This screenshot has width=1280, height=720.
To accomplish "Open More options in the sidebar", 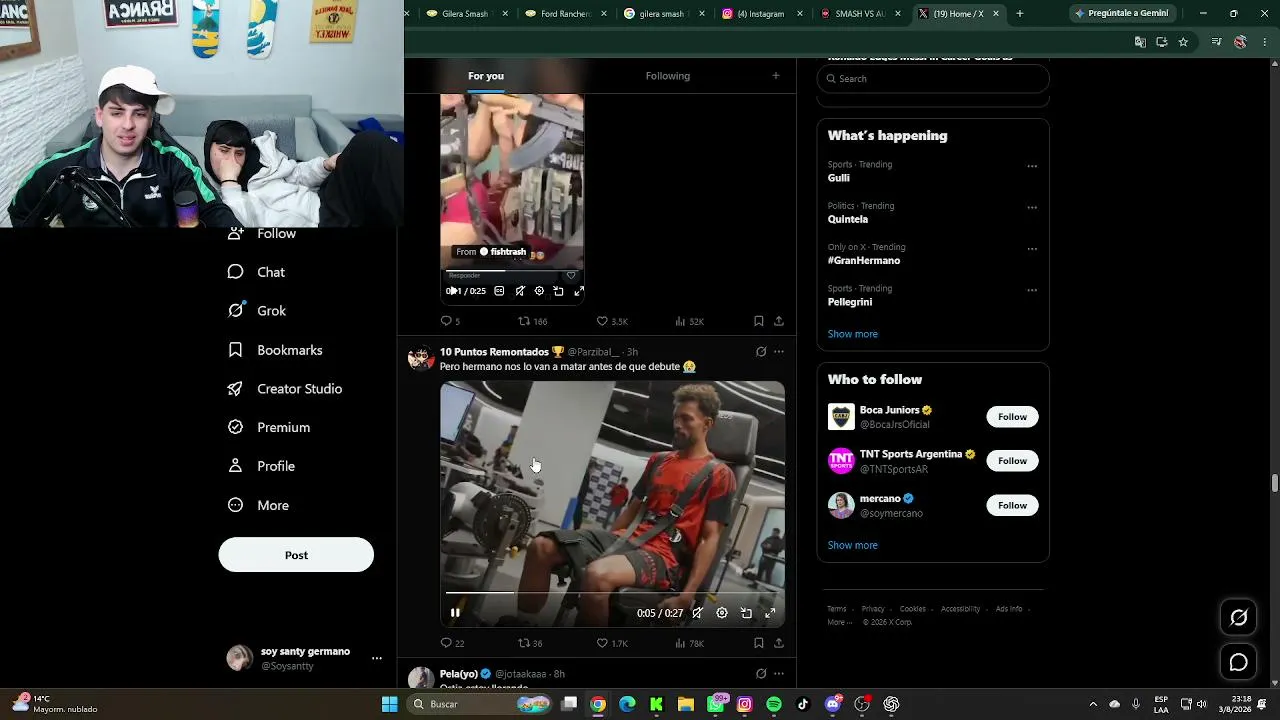I will pyautogui.click(x=259, y=505).
